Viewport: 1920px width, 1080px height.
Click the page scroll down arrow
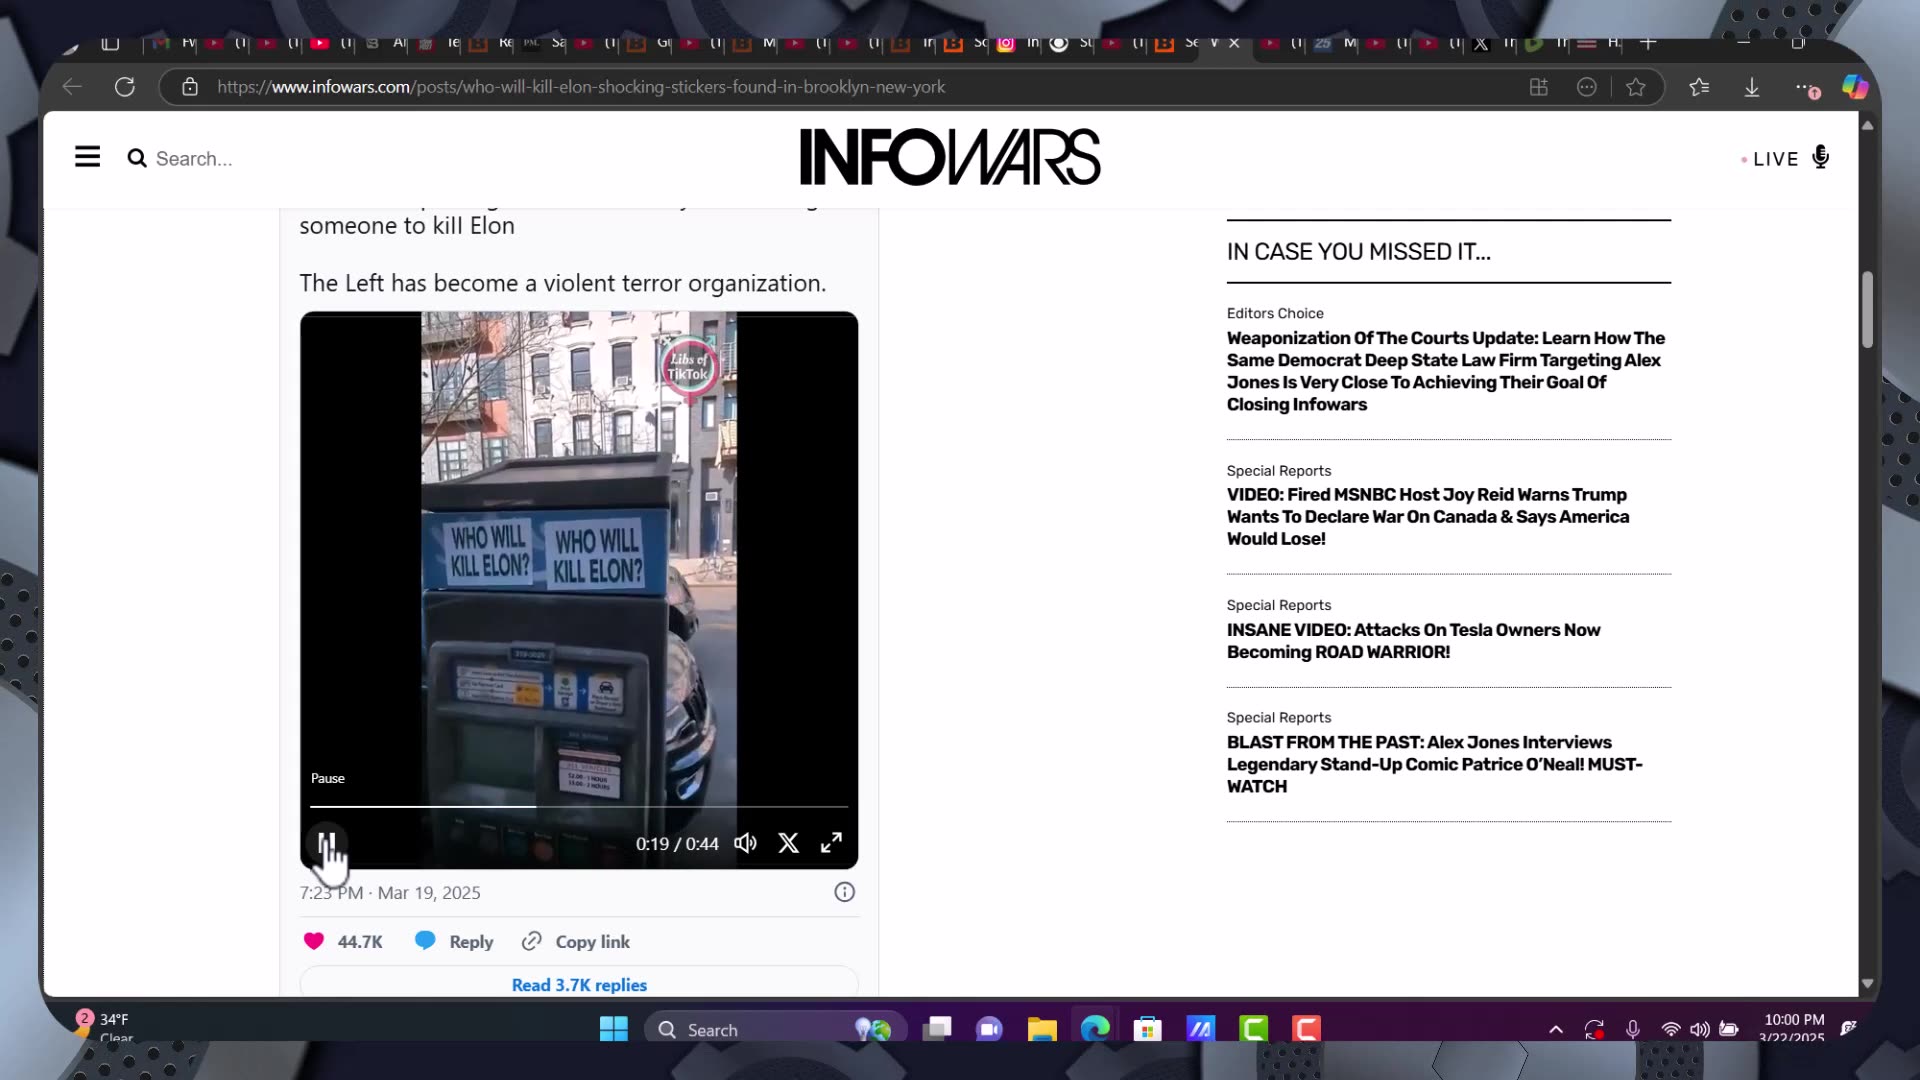(x=1867, y=984)
